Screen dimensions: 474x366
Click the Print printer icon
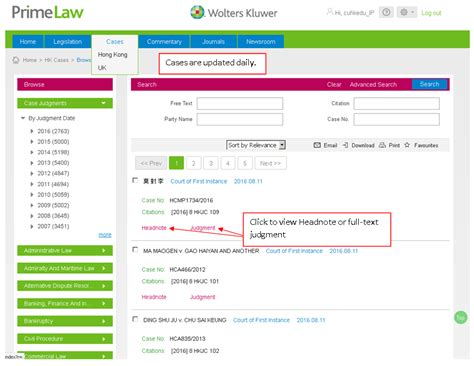382,145
